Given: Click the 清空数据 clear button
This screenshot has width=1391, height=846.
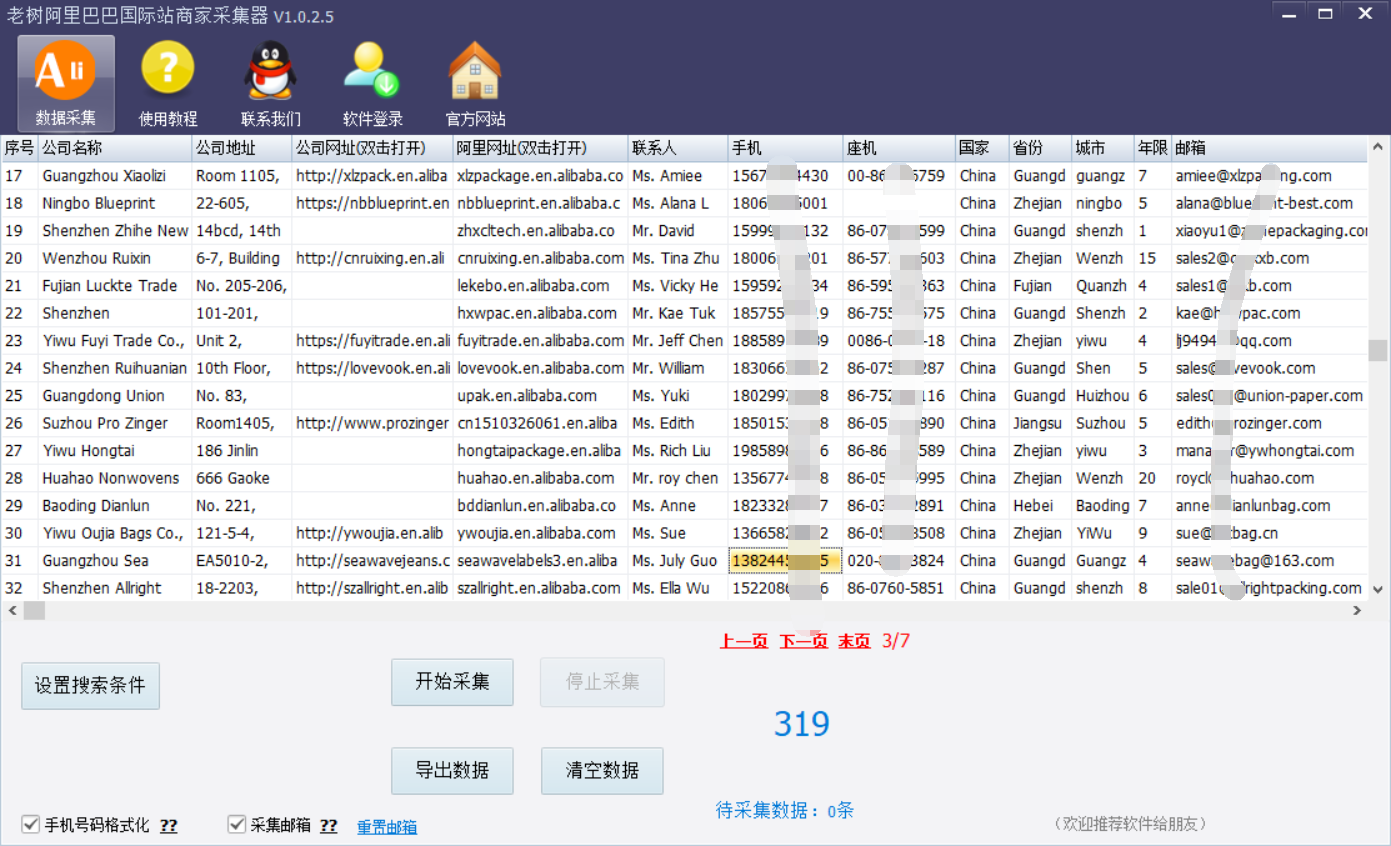Looking at the screenshot, I should pyautogui.click(x=602, y=771).
